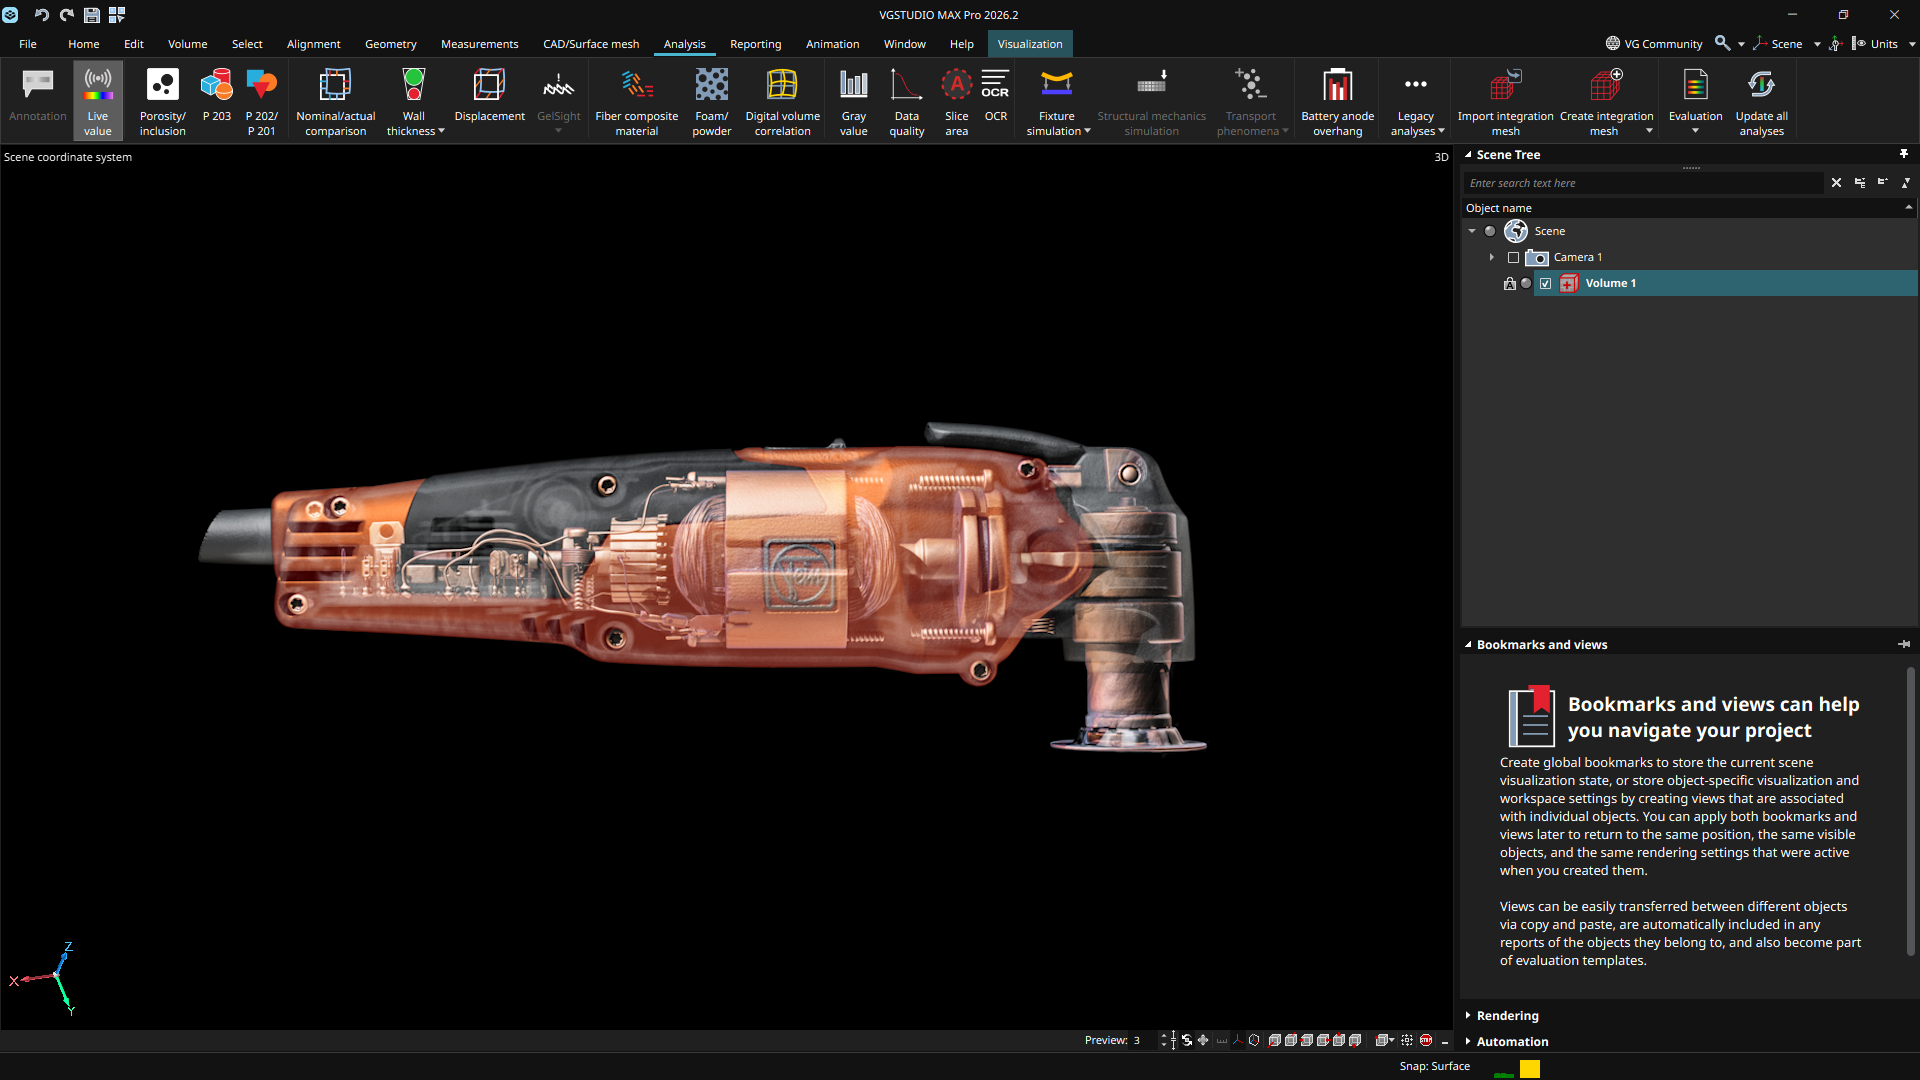Open the Porosity/inclusion analysis
This screenshot has width=1920, height=1080.
[163, 101]
